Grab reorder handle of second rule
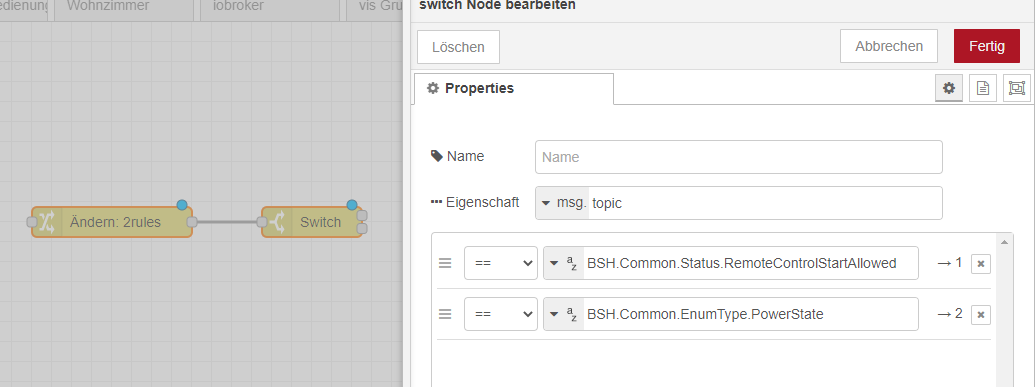Viewport: 1035px width, 387px height. coord(446,314)
